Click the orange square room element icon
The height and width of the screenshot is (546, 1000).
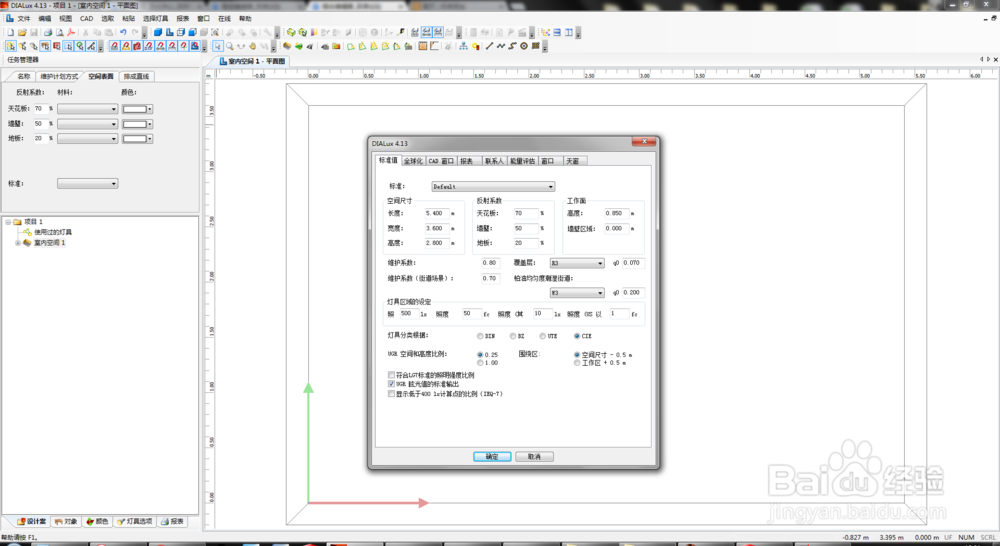tap(422, 46)
